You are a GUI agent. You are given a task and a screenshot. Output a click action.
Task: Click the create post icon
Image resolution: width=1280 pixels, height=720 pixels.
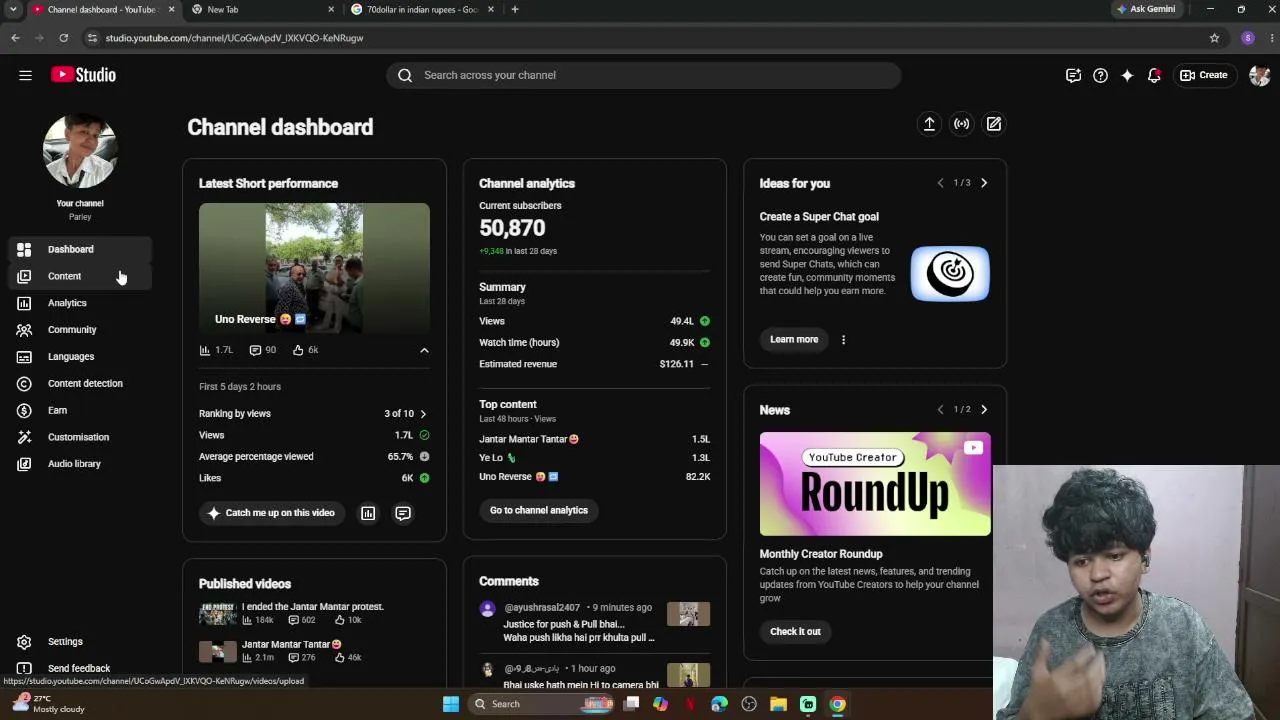coord(994,124)
